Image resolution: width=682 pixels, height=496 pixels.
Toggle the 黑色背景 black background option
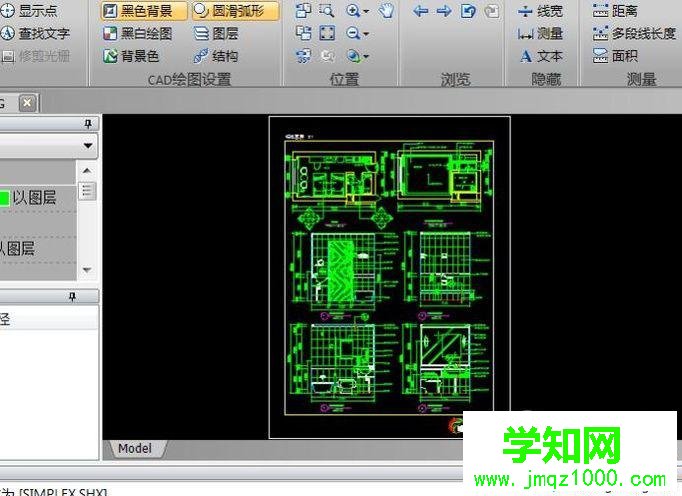pyautogui.click(x=144, y=11)
